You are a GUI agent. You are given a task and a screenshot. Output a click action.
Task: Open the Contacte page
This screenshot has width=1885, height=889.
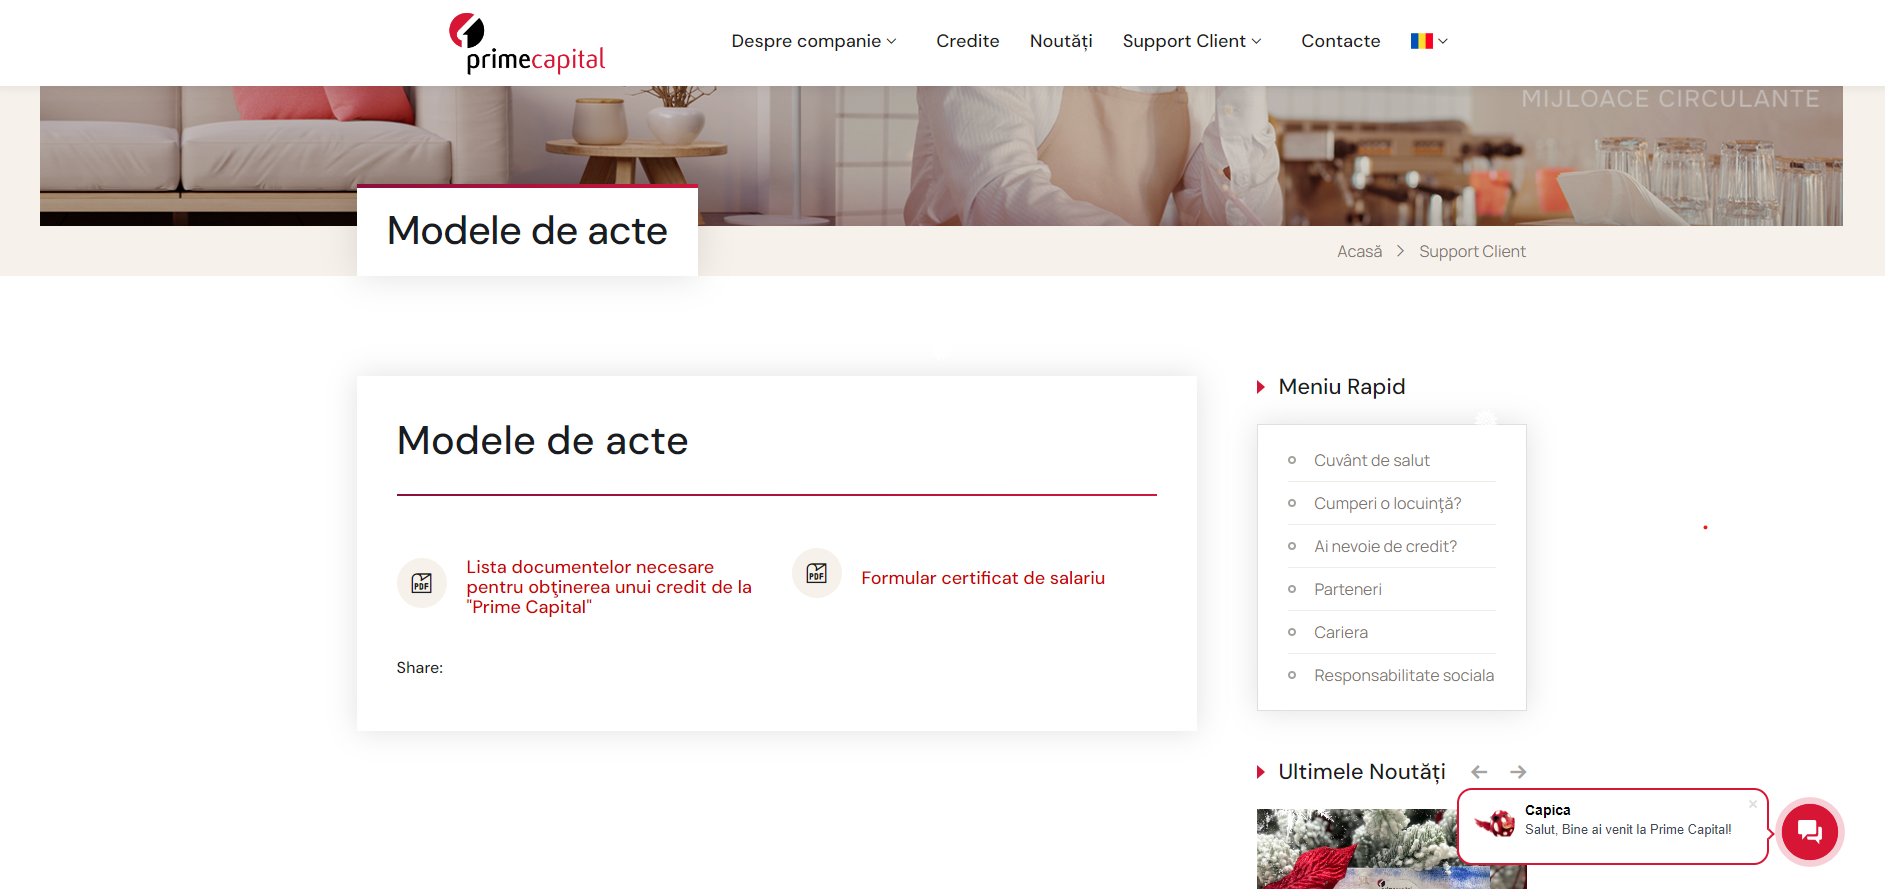(x=1341, y=41)
